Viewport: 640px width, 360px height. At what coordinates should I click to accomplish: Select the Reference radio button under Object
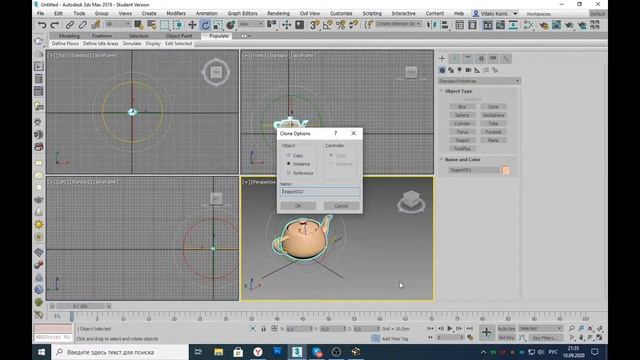289,173
